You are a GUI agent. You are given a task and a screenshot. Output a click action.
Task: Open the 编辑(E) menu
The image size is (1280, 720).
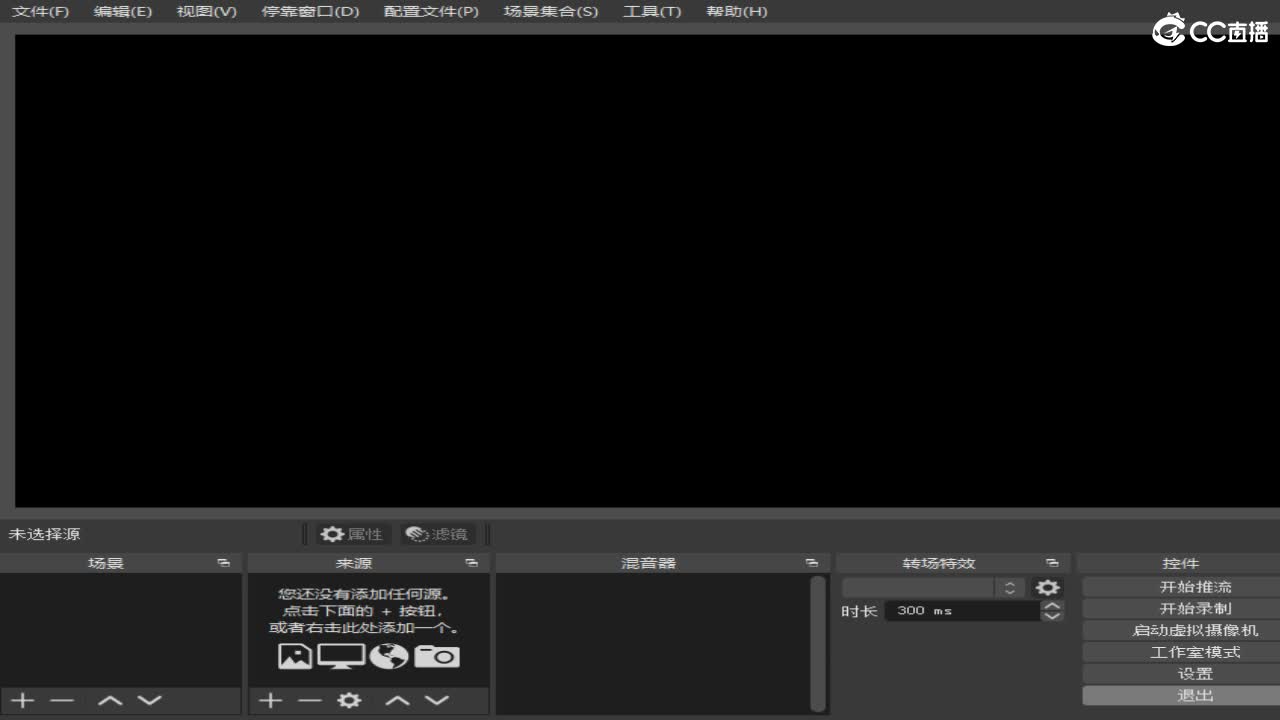pos(123,11)
